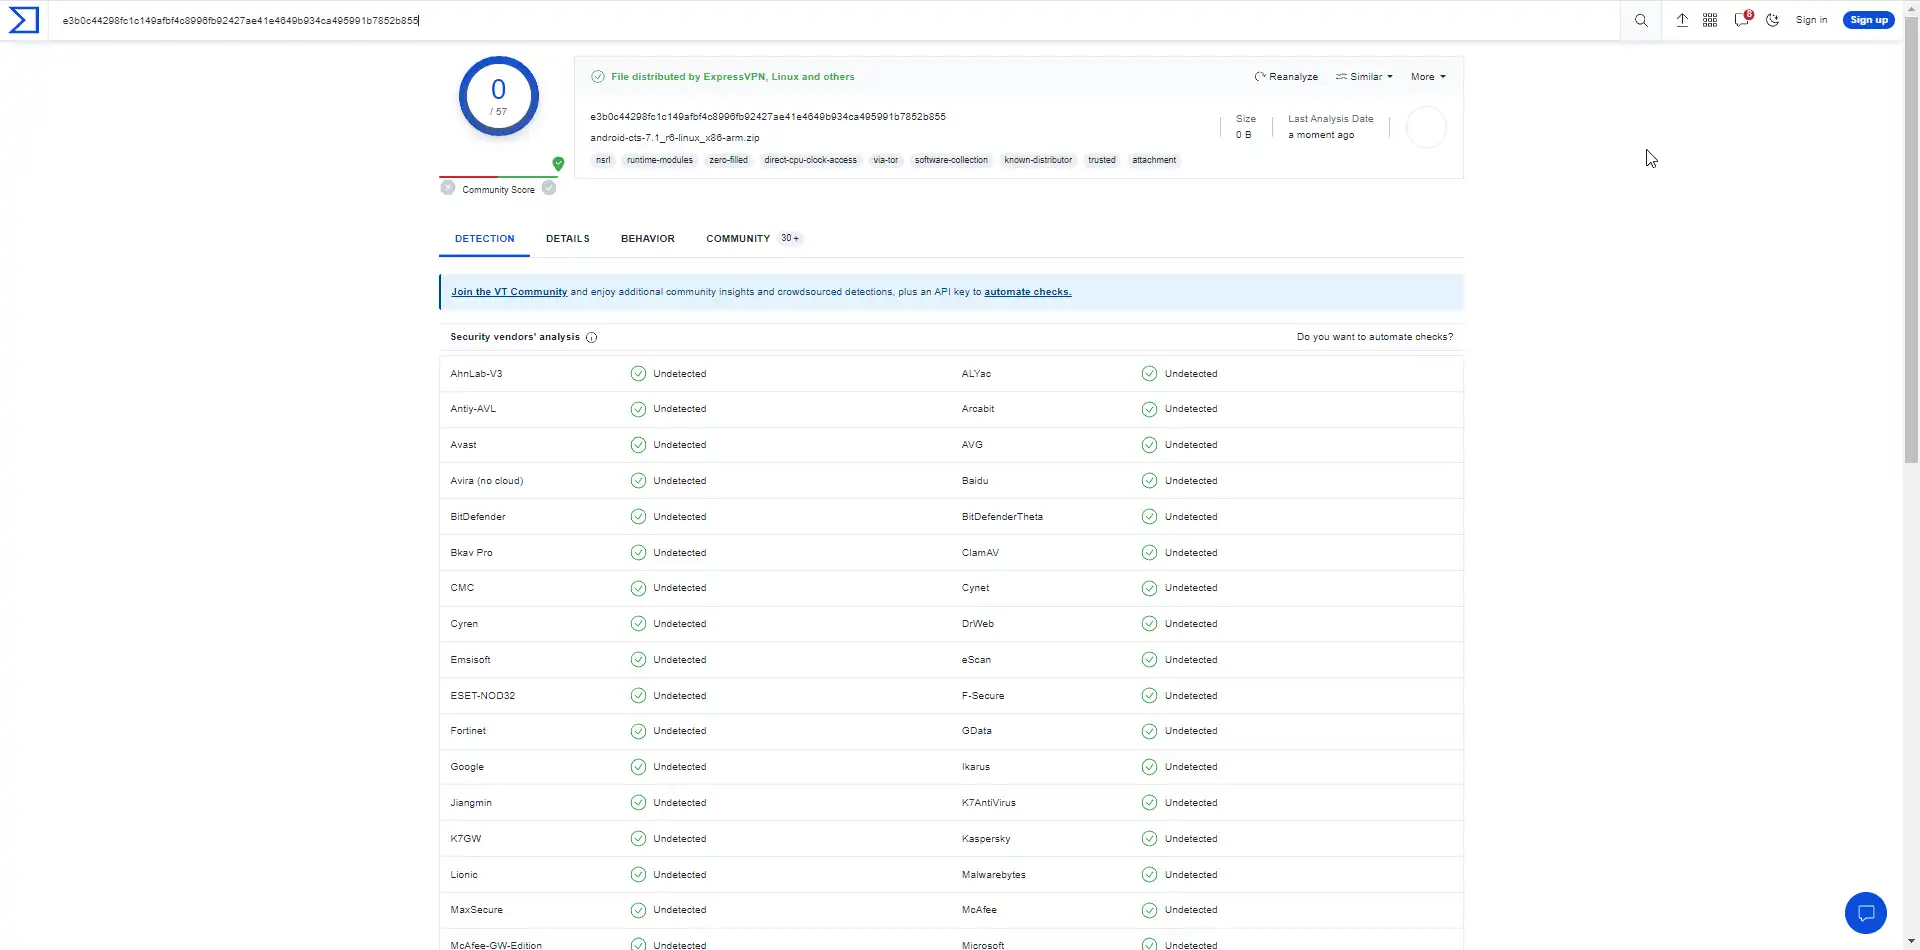
Task: Open the chat support bubble button
Action: click(1865, 912)
